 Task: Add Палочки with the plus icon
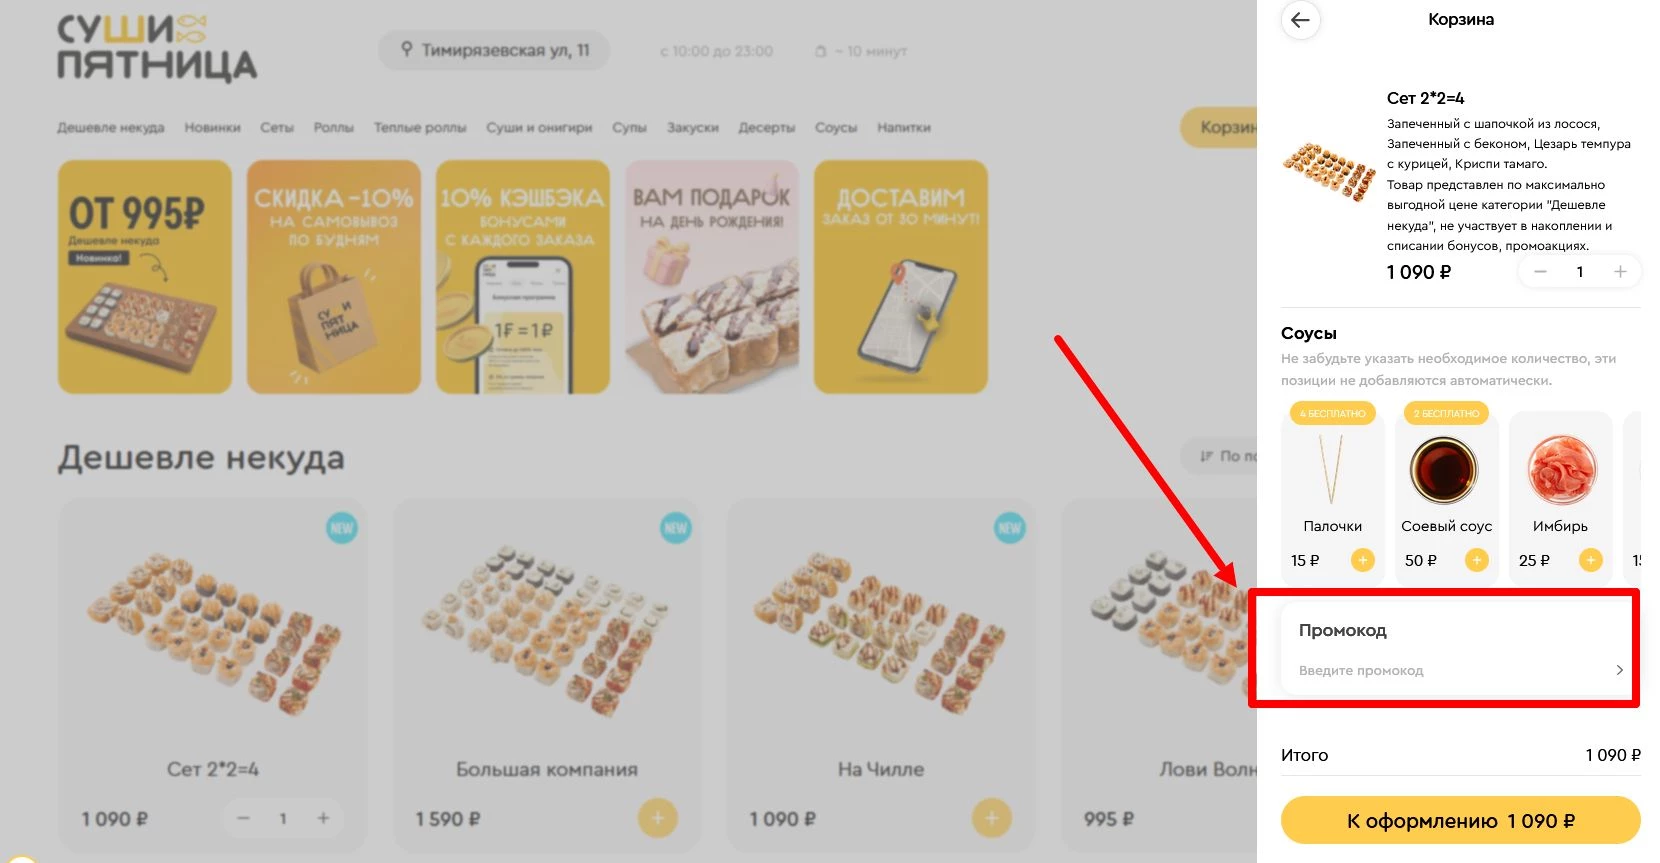pyautogui.click(x=1362, y=560)
